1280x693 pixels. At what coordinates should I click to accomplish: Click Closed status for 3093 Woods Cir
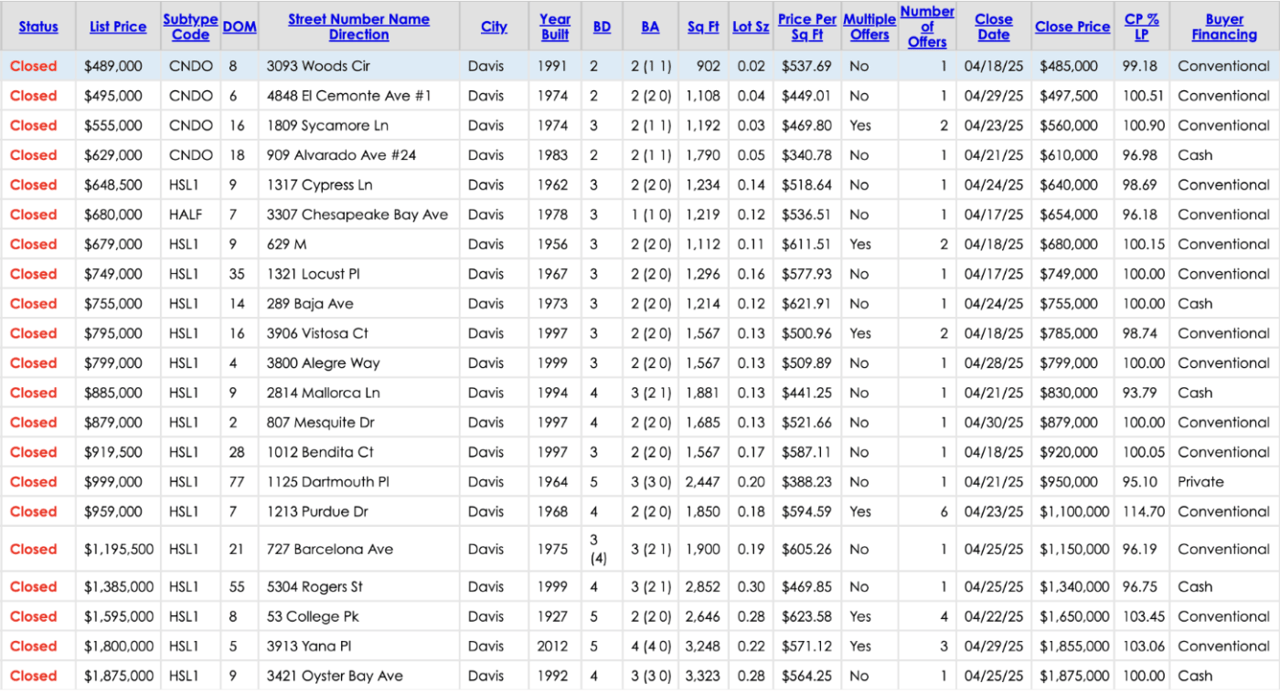(34, 66)
